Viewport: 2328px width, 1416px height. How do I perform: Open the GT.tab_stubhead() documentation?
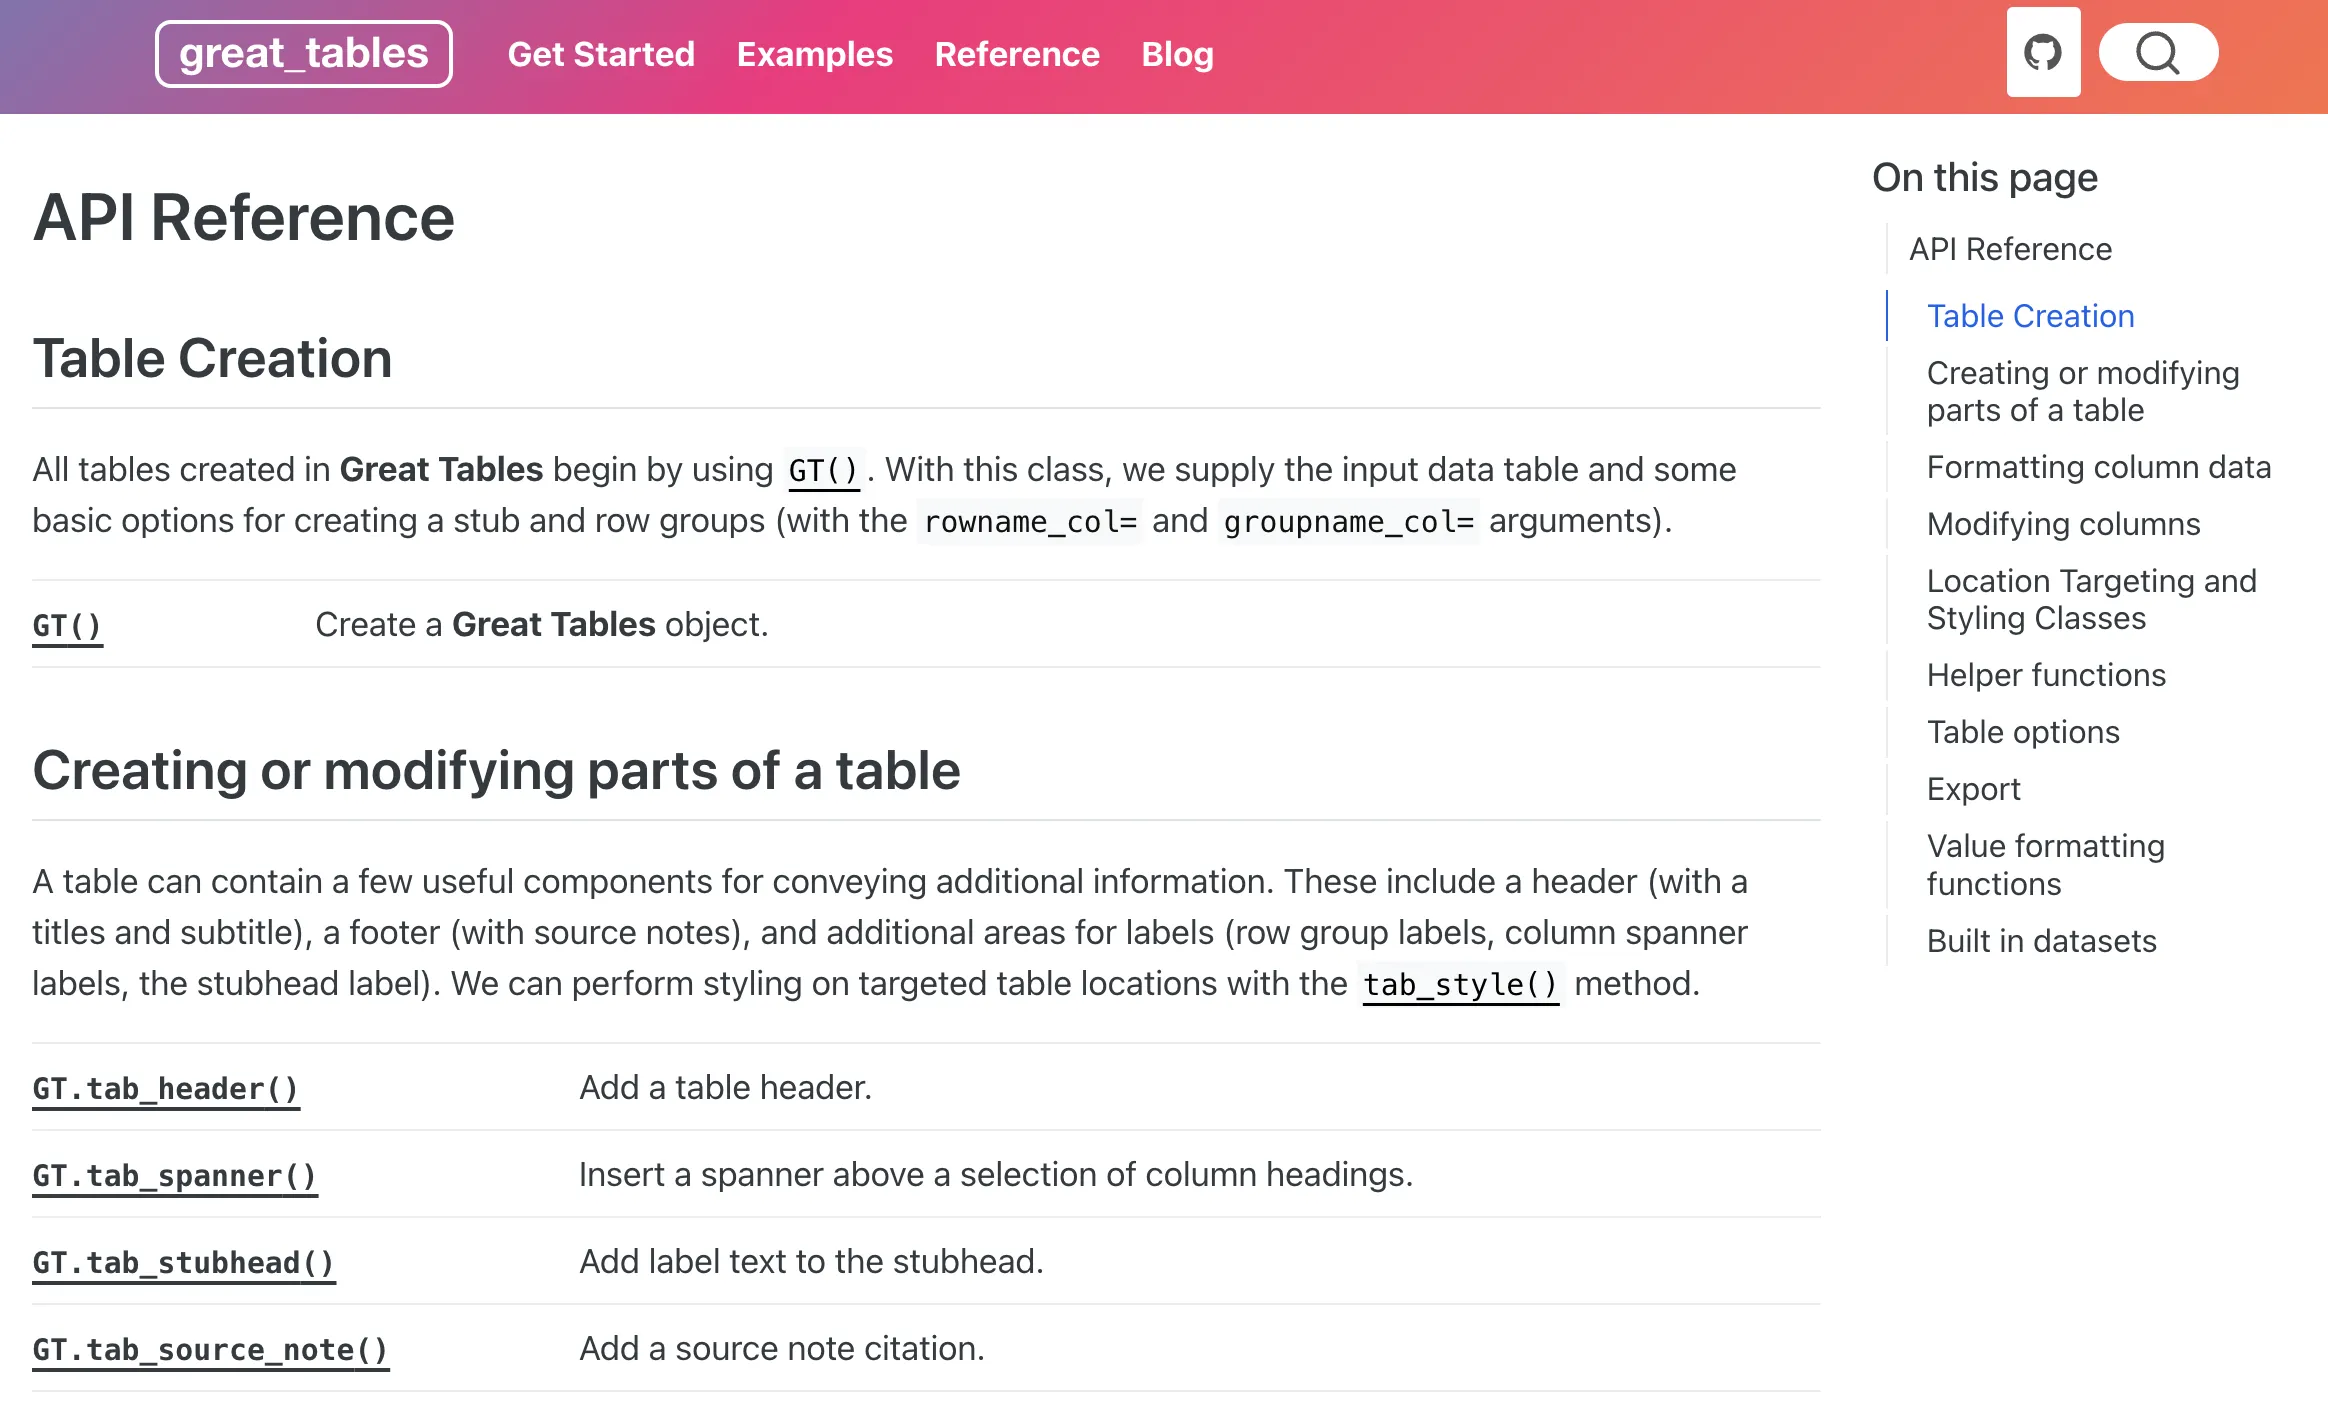[184, 1263]
